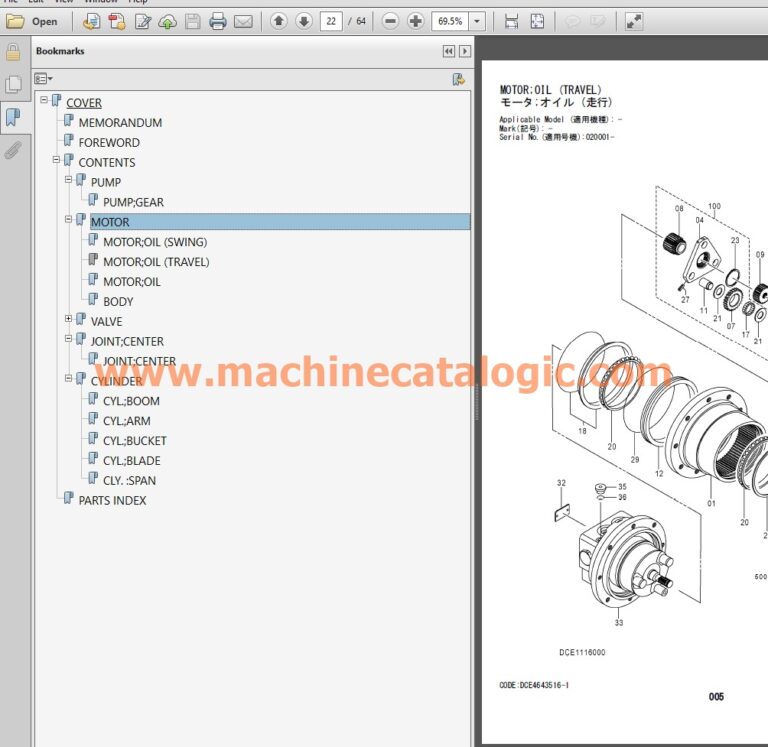Click the read mode expand icon

(634, 22)
